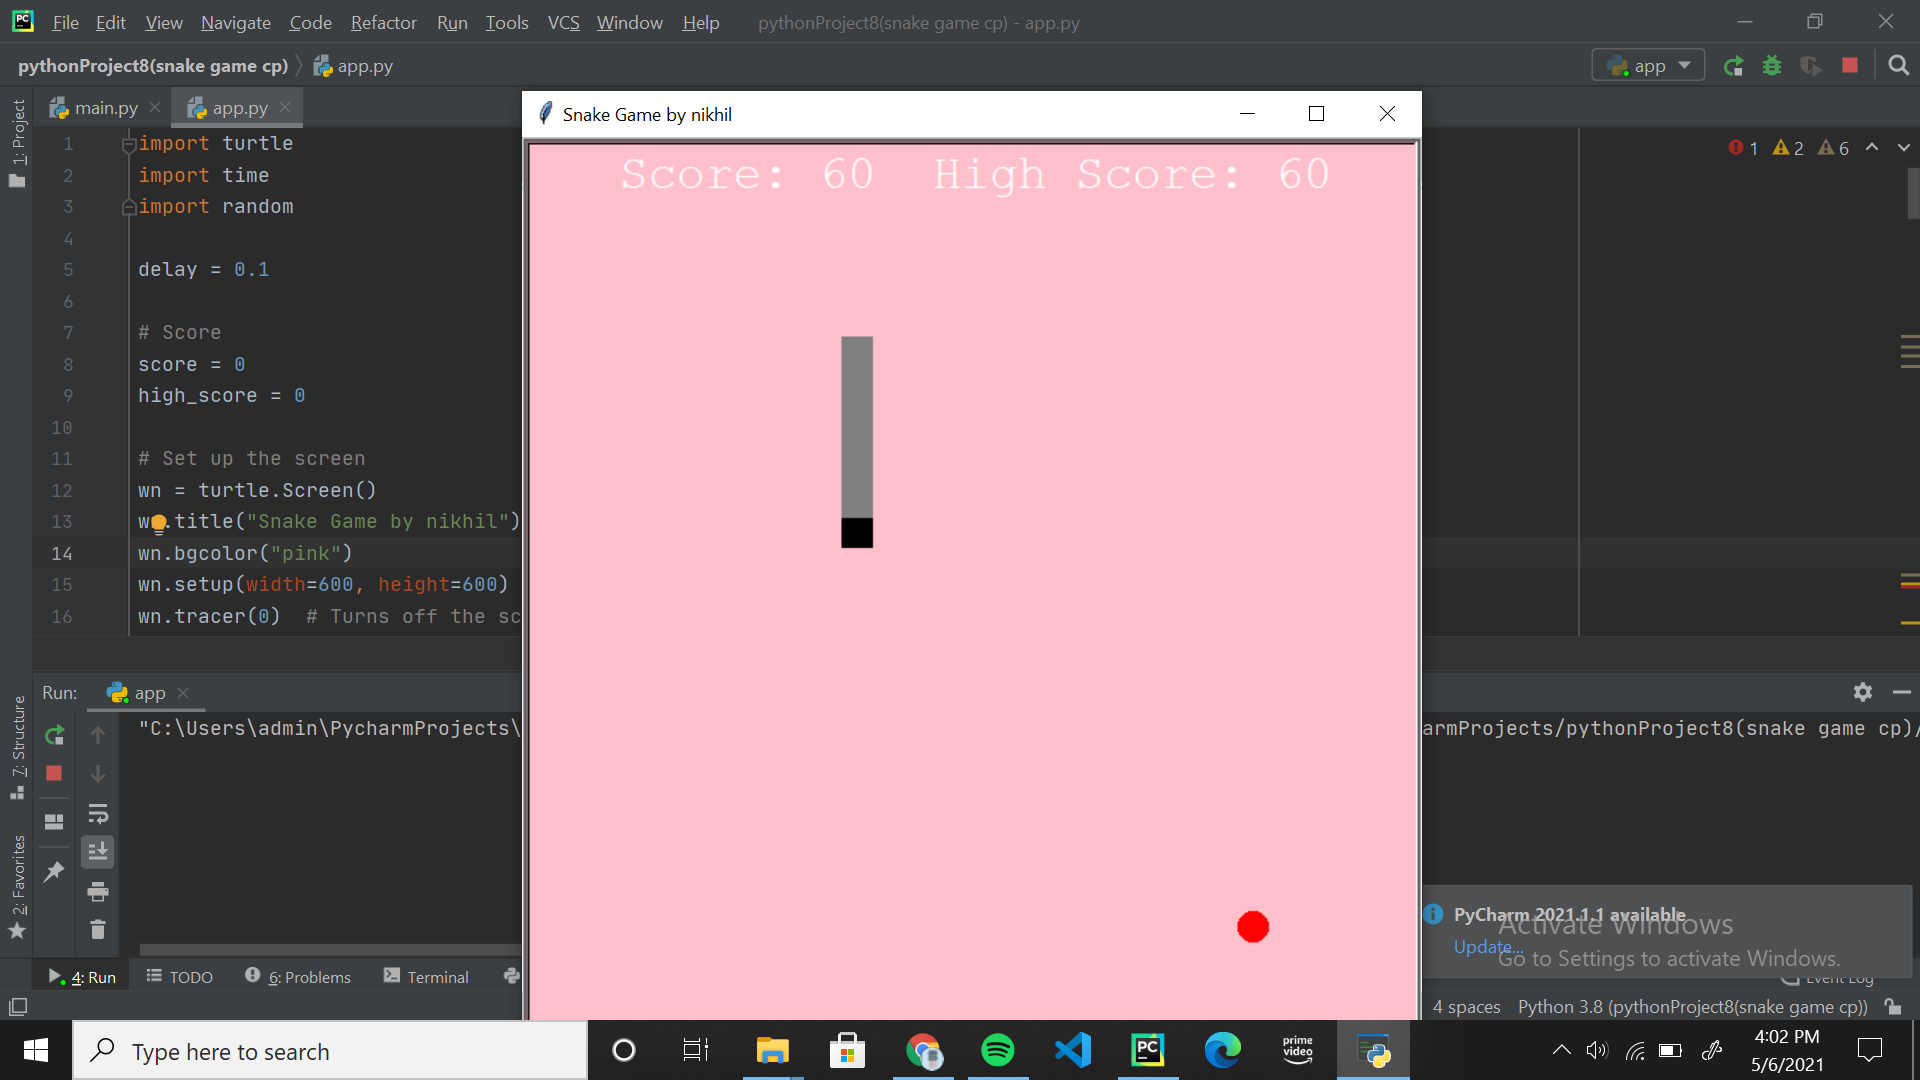The image size is (1920, 1080).
Task: Toggle Scroll to End console icon
Action: click(98, 852)
